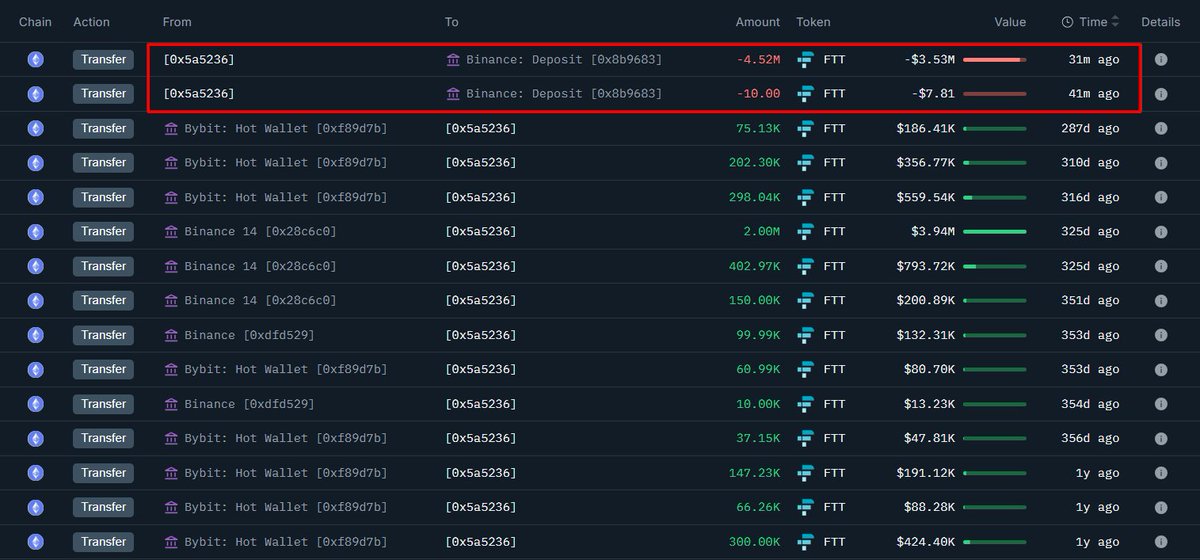Open Binance: Deposit [0x8b9683] link in the first row
Image resolution: width=1200 pixels, height=560 pixels.
pos(564,60)
